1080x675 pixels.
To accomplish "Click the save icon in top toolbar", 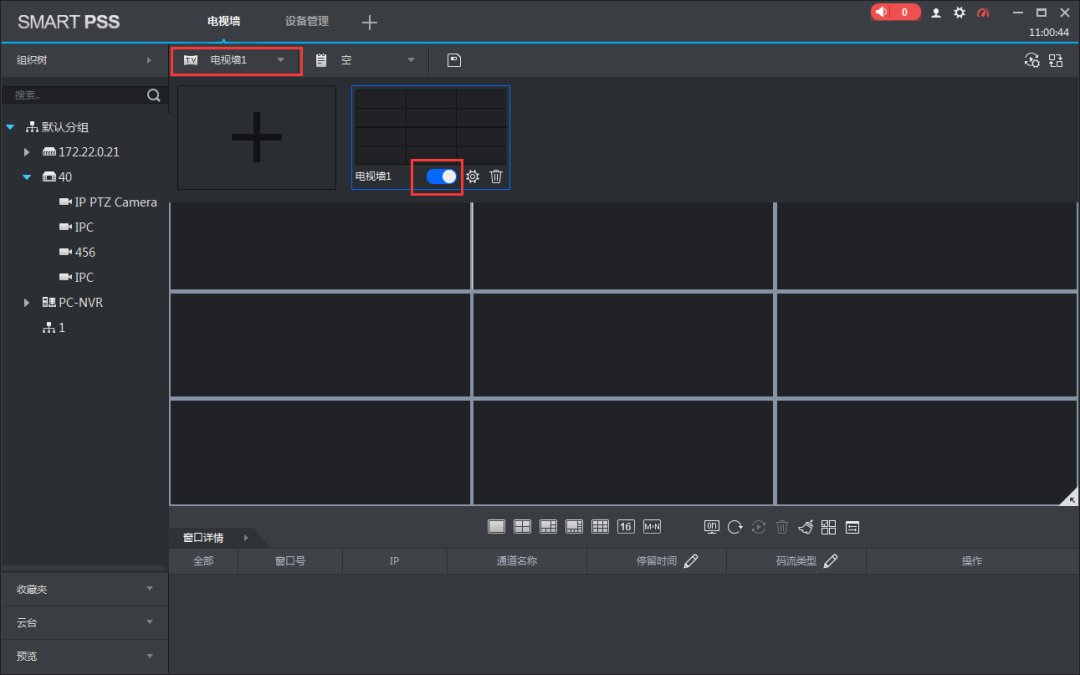I will click(454, 60).
